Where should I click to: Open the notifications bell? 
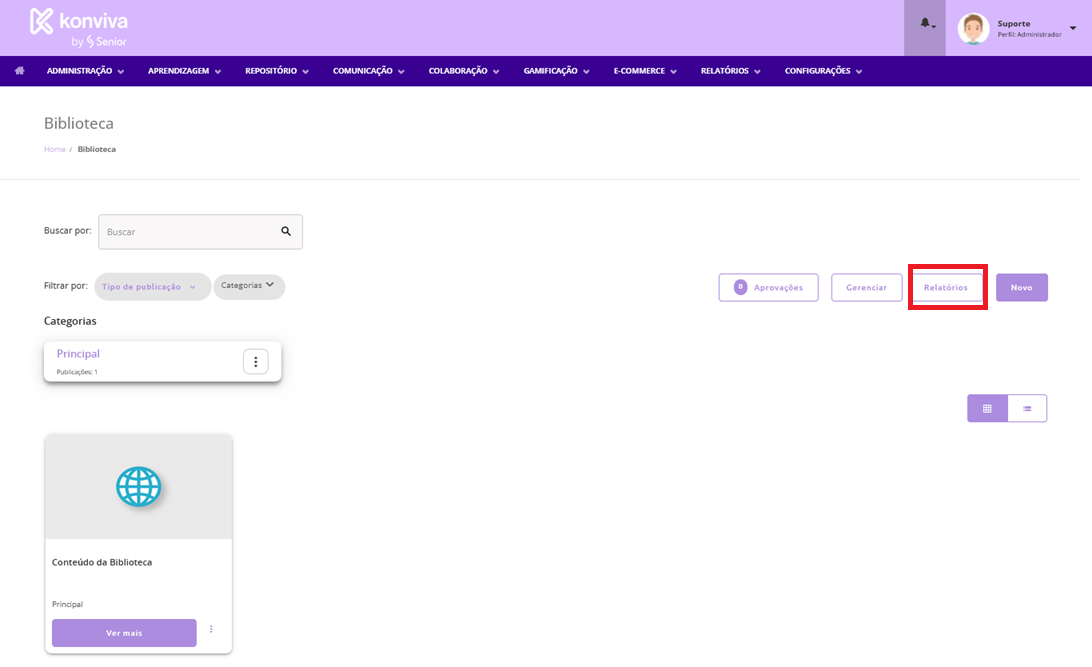925,24
